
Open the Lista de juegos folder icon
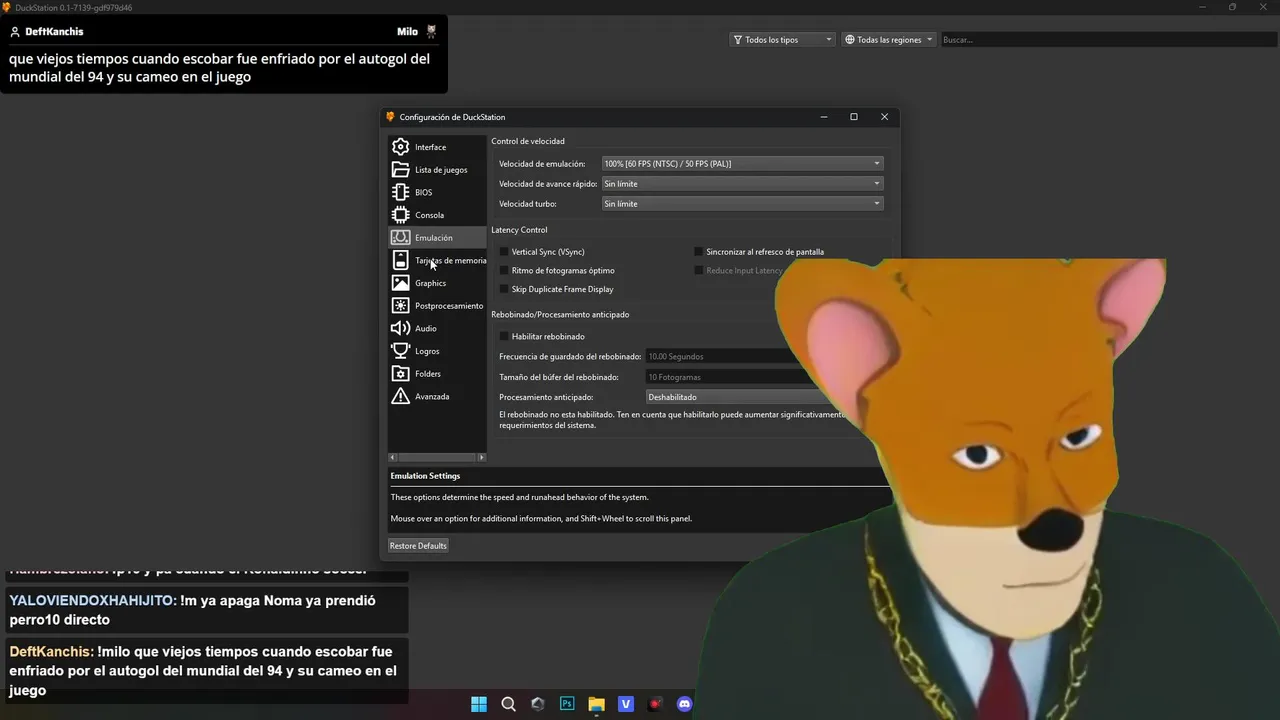coord(400,170)
